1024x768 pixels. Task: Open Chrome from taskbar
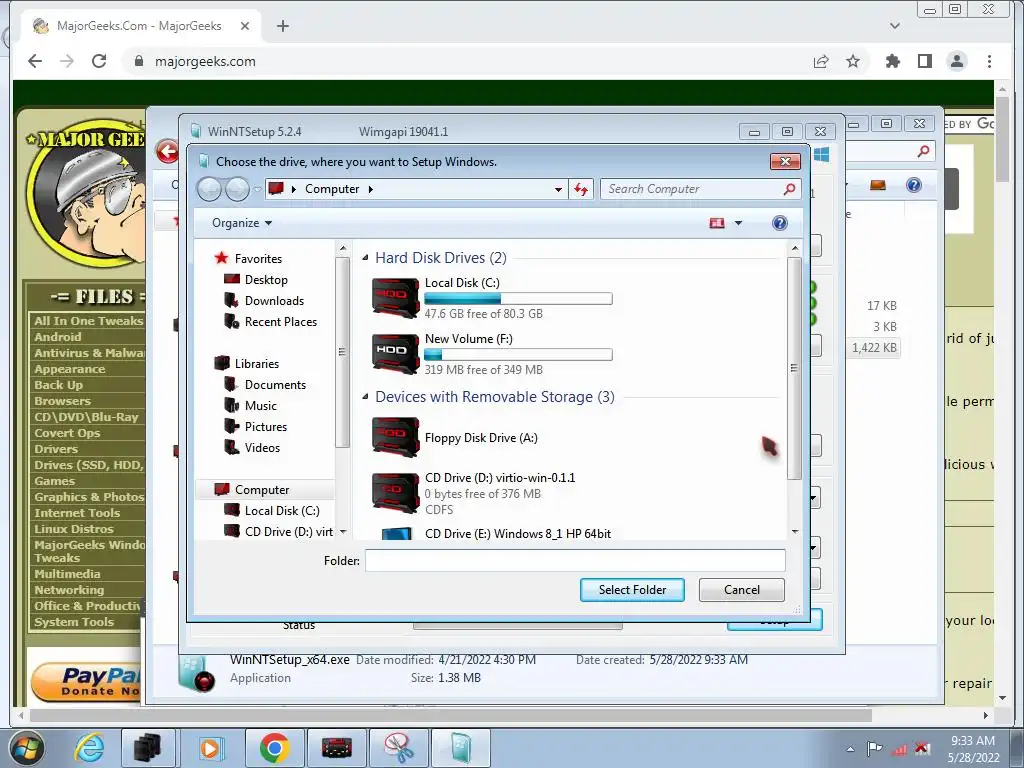point(274,748)
